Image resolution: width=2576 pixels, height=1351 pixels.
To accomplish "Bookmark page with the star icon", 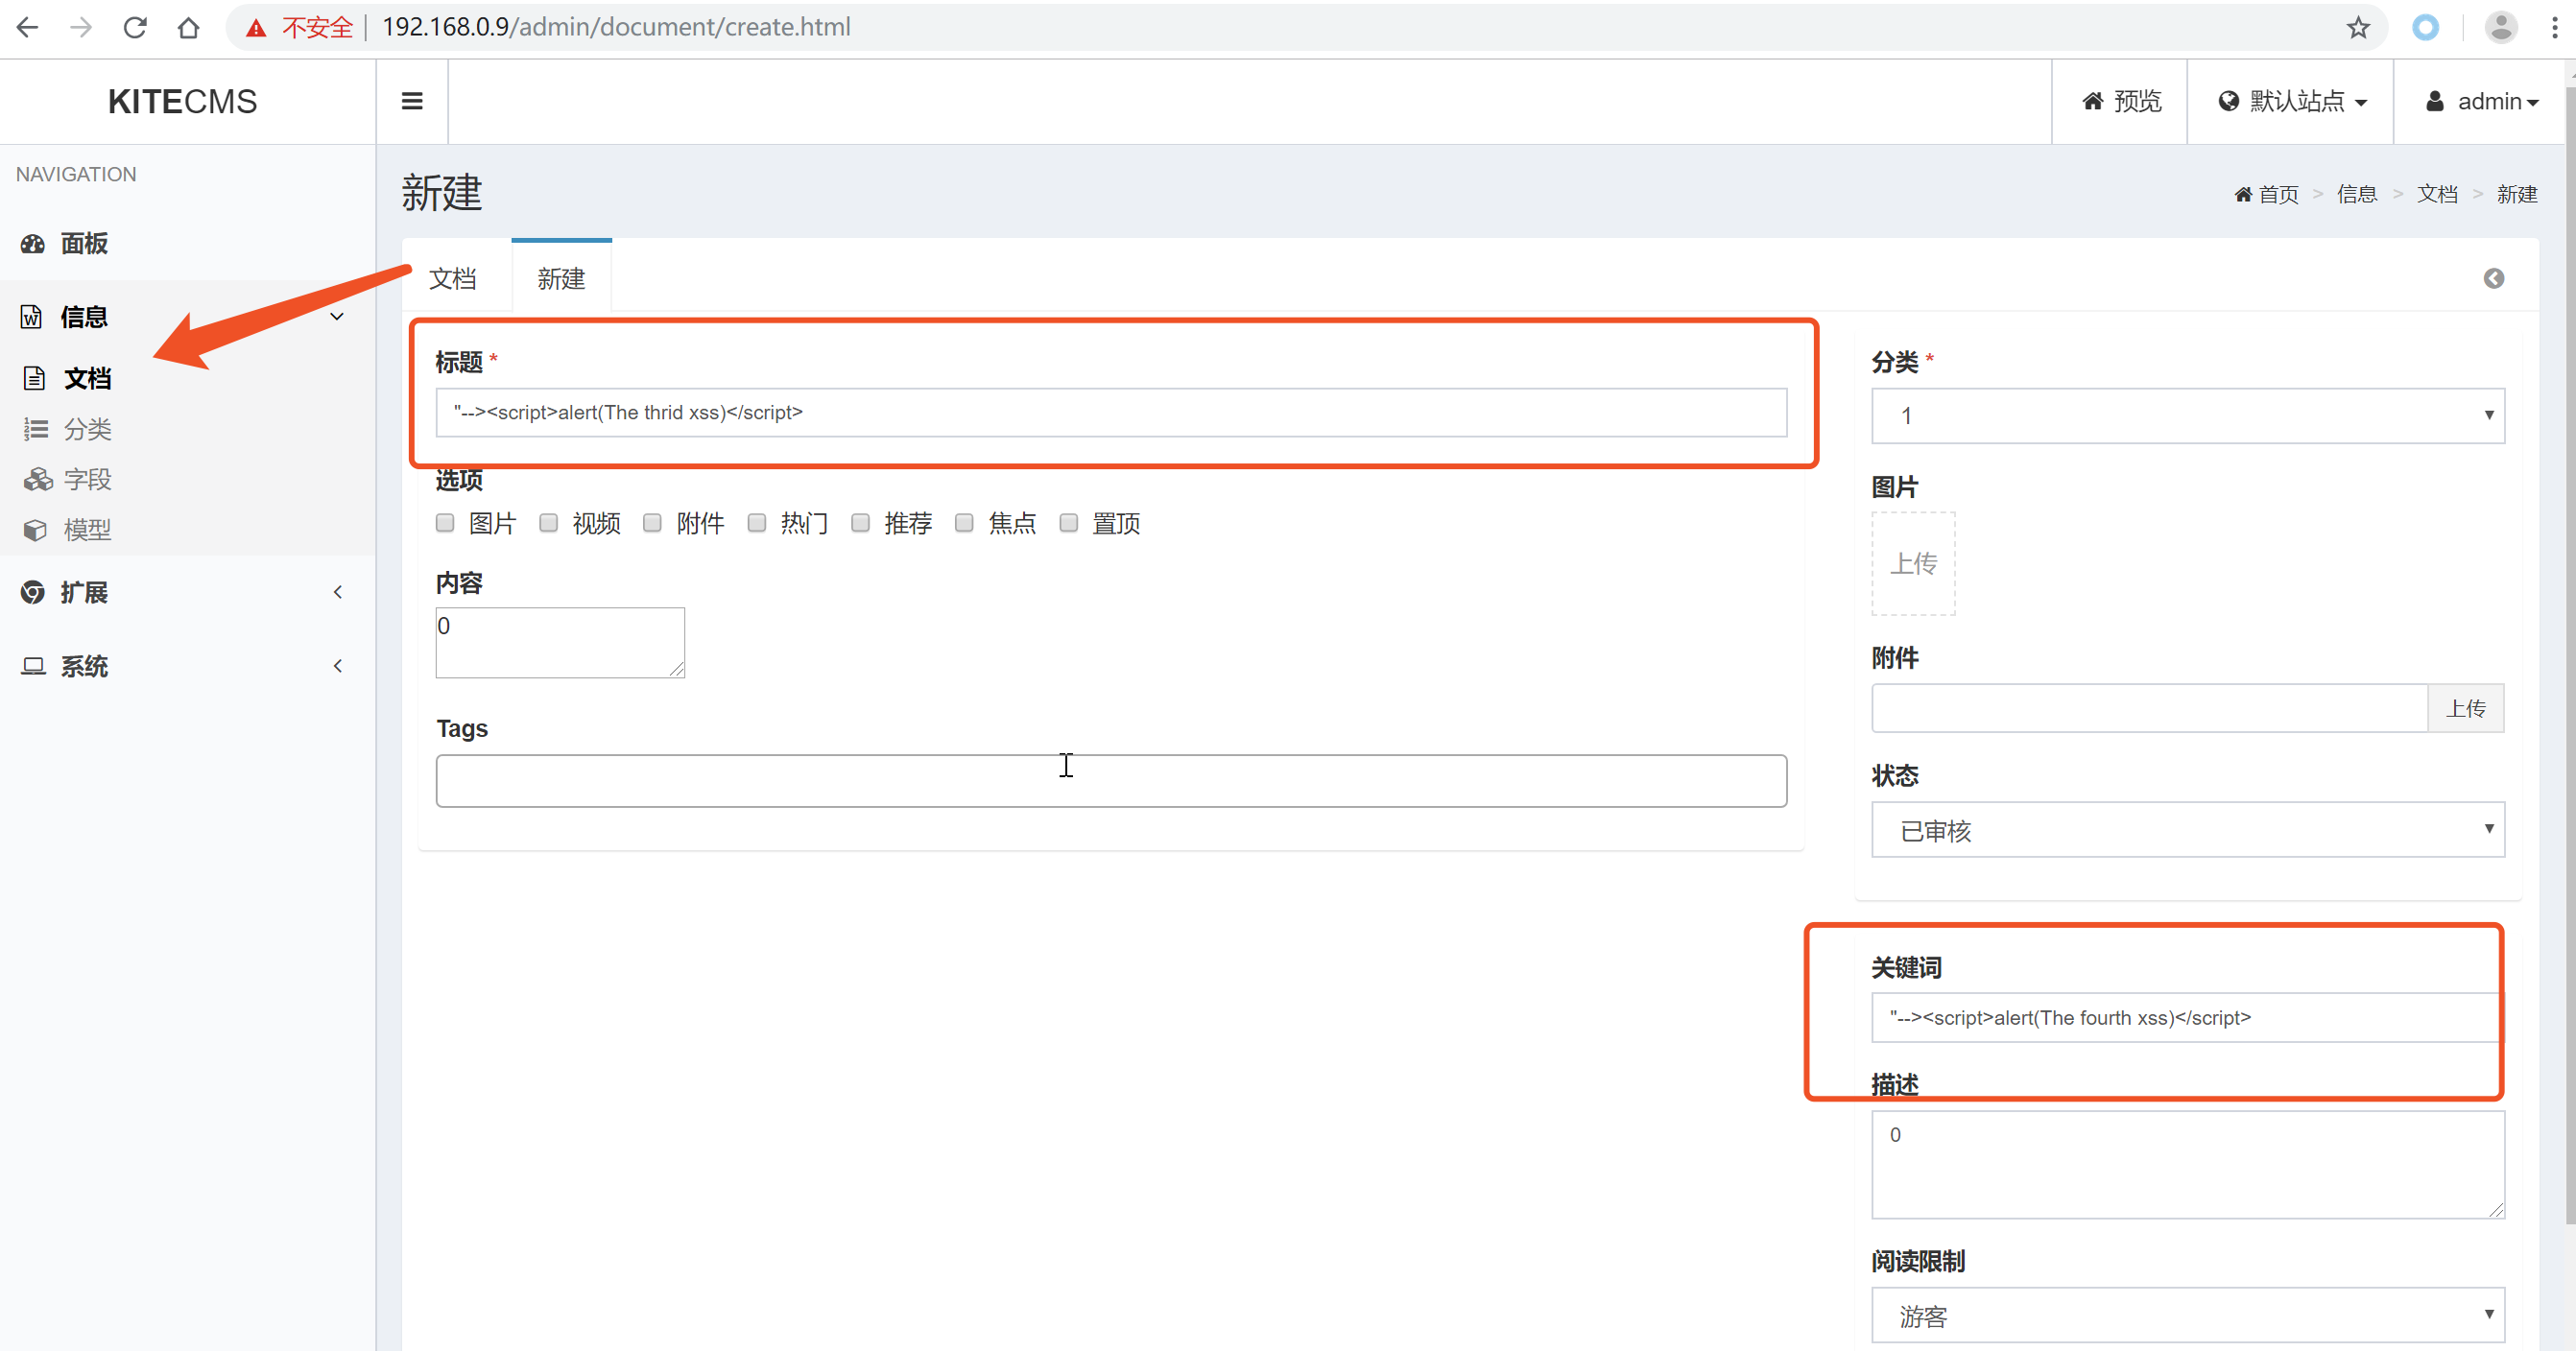I will point(2358,27).
